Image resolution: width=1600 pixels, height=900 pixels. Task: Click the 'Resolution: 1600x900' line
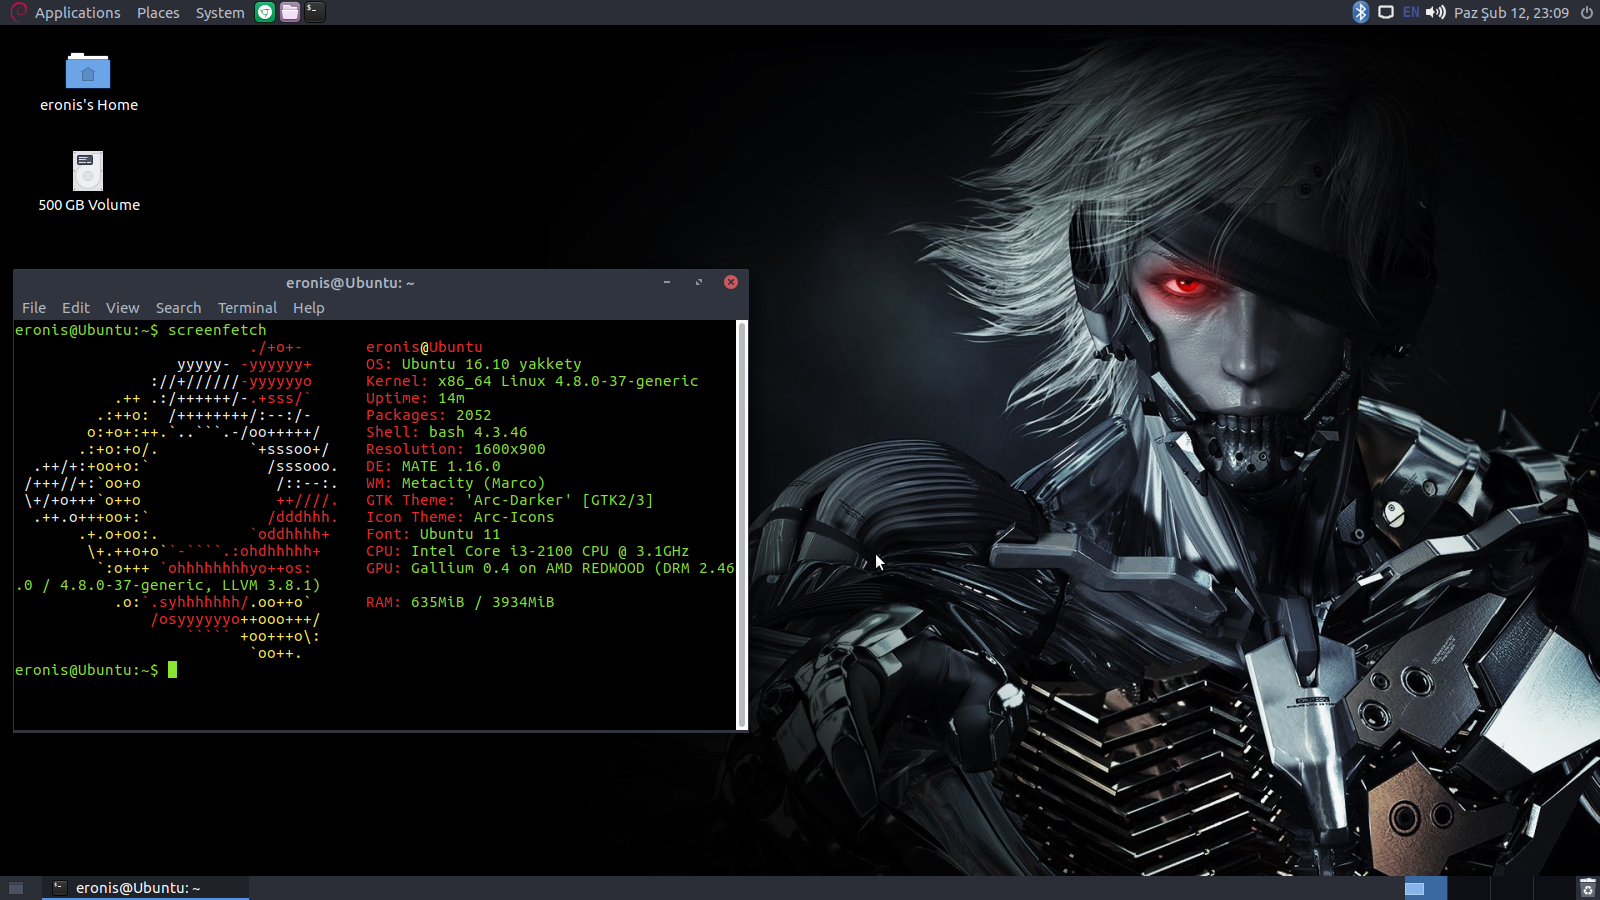[456, 449]
